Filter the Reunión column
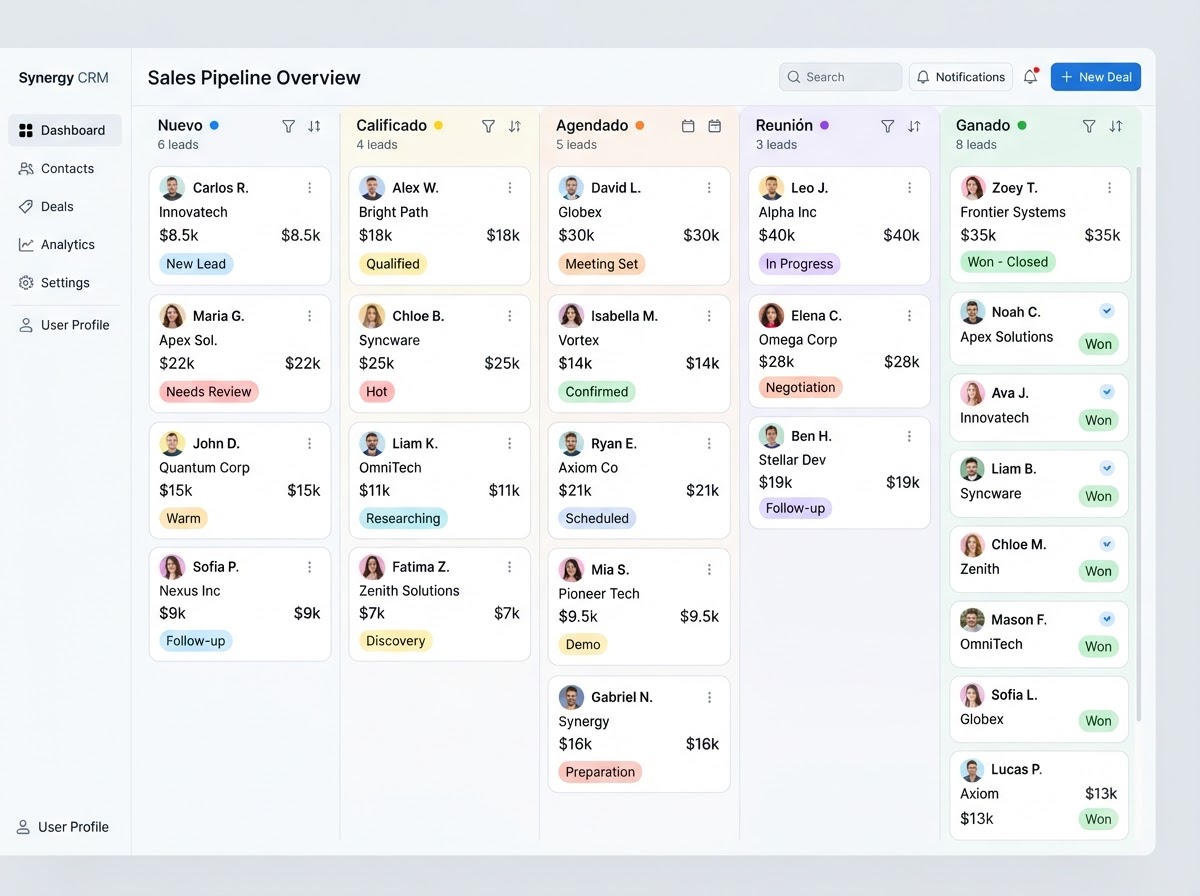Screen dimensions: 1200x896 [887, 126]
